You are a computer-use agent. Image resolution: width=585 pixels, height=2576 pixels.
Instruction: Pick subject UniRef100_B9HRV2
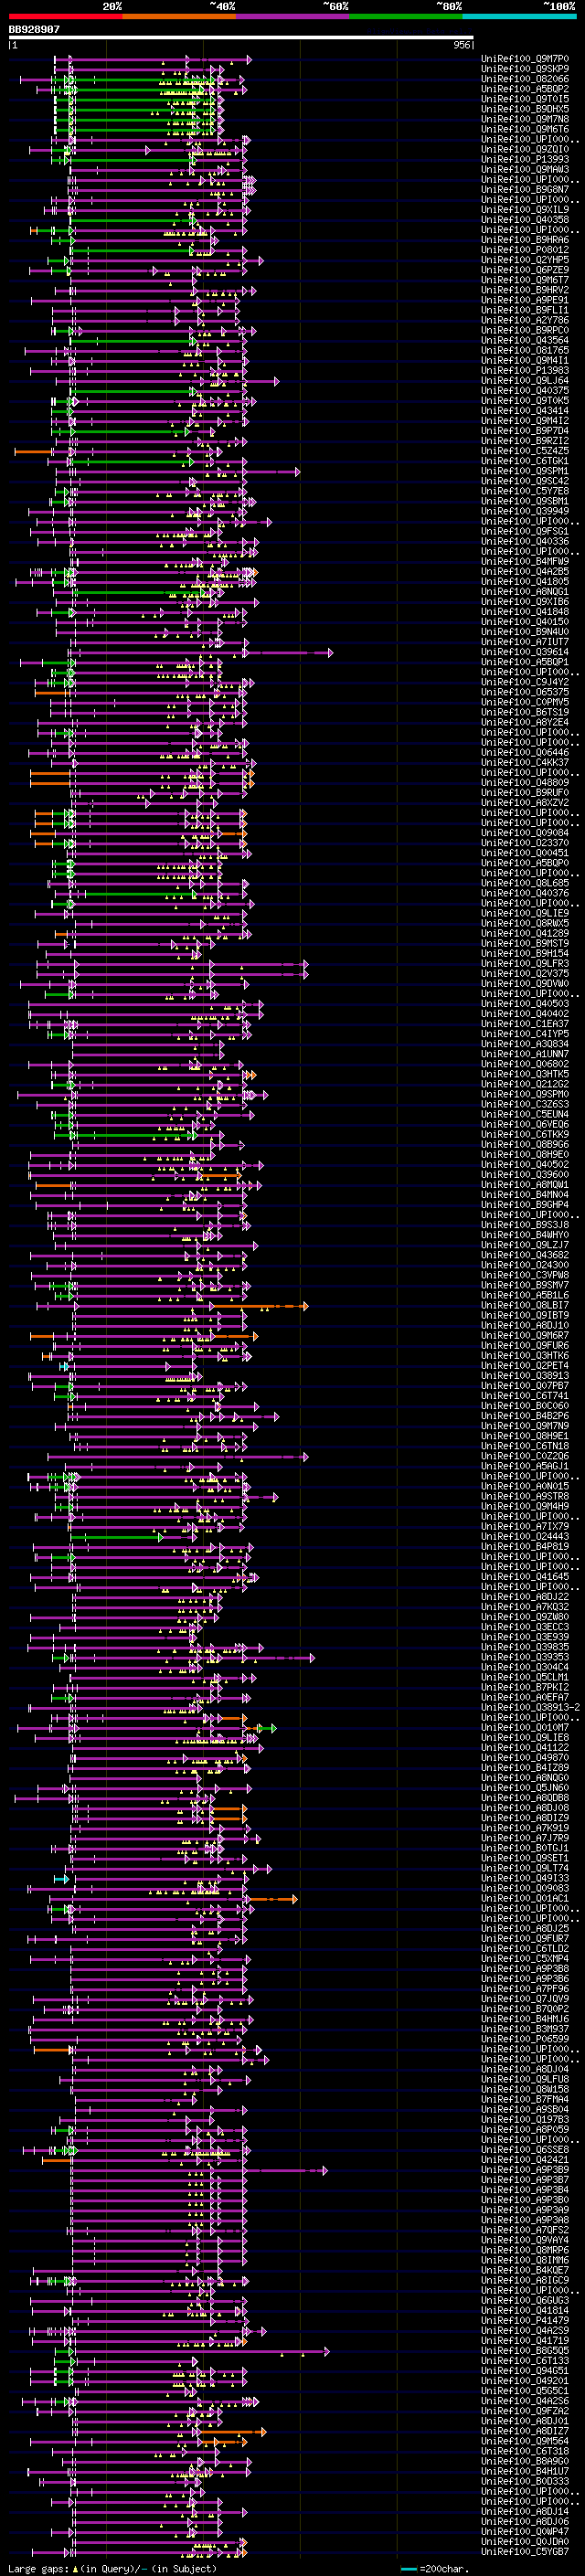525,290
